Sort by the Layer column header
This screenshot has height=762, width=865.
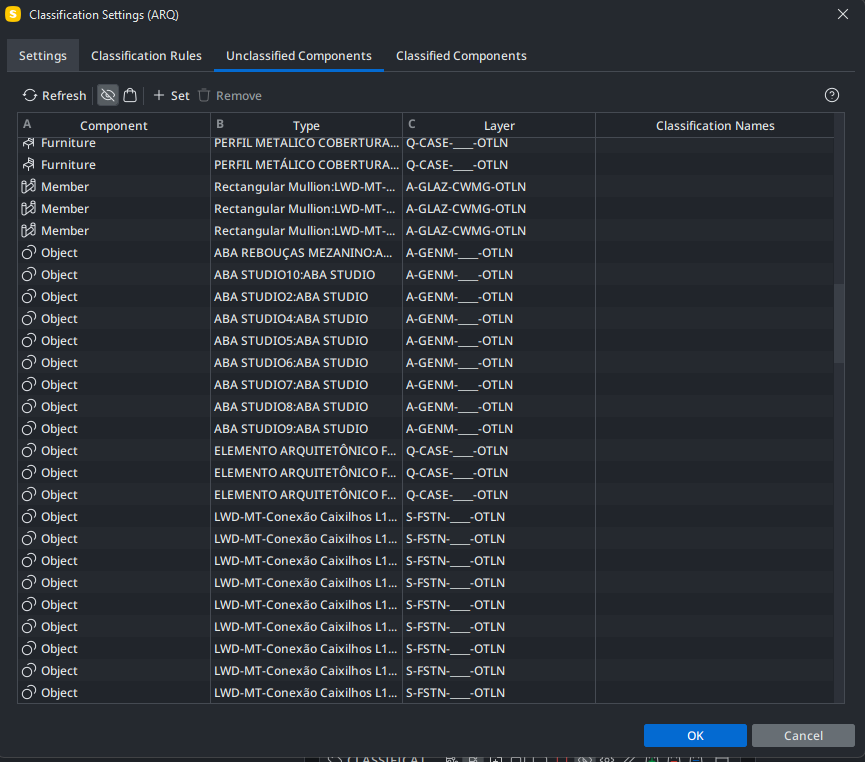point(499,125)
